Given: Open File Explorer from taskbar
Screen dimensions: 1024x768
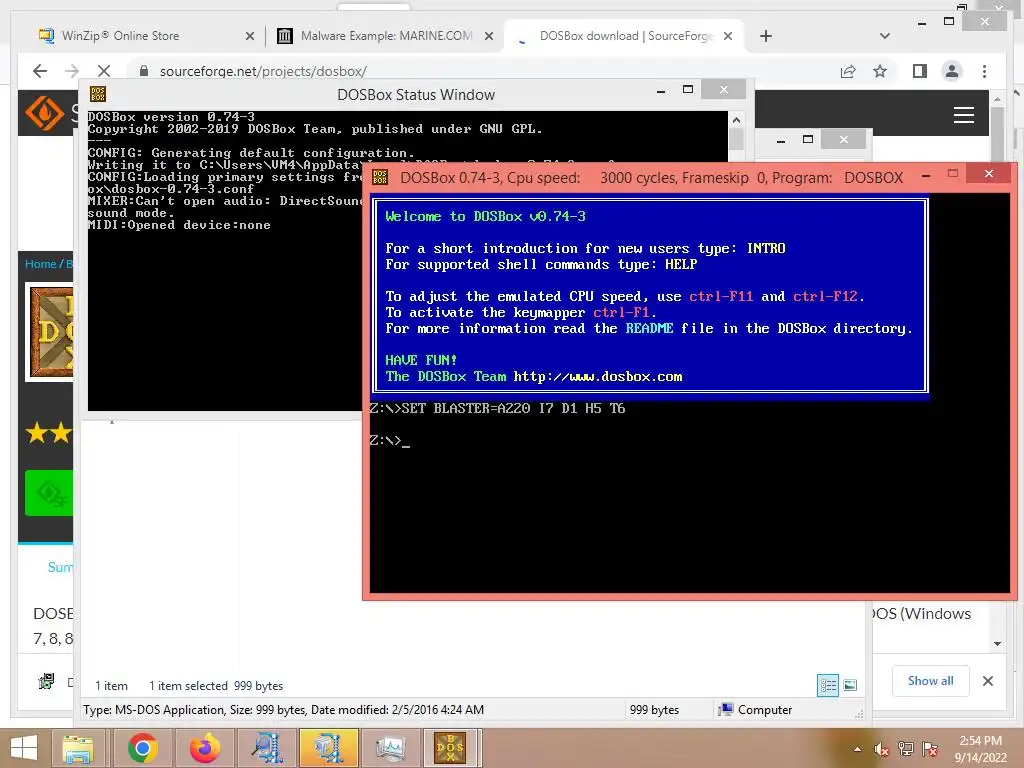Looking at the screenshot, I should point(78,748).
